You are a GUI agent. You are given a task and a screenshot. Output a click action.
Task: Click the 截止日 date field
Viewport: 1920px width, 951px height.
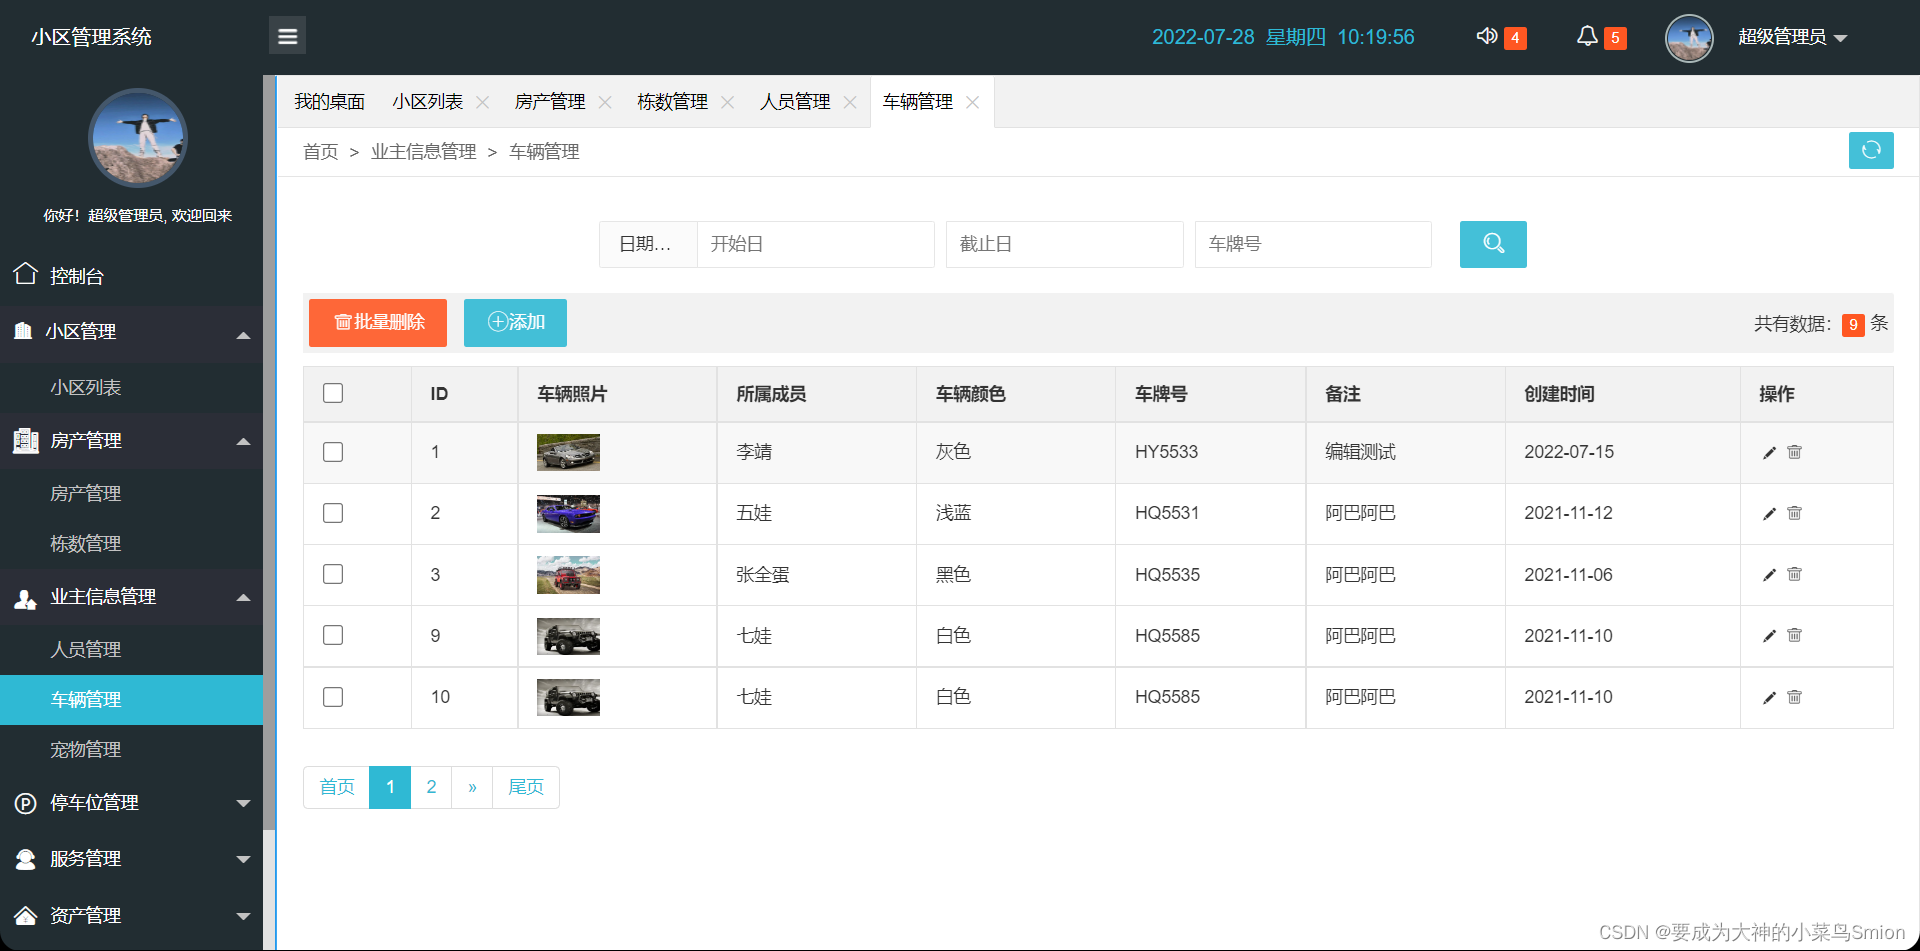click(1065, 244)
